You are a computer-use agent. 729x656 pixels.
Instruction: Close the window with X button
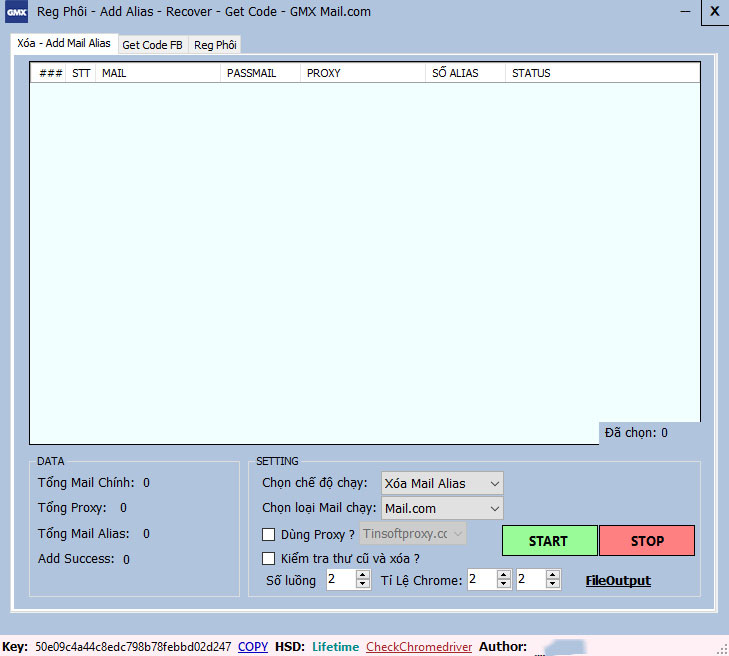click(x=715, y=11)
